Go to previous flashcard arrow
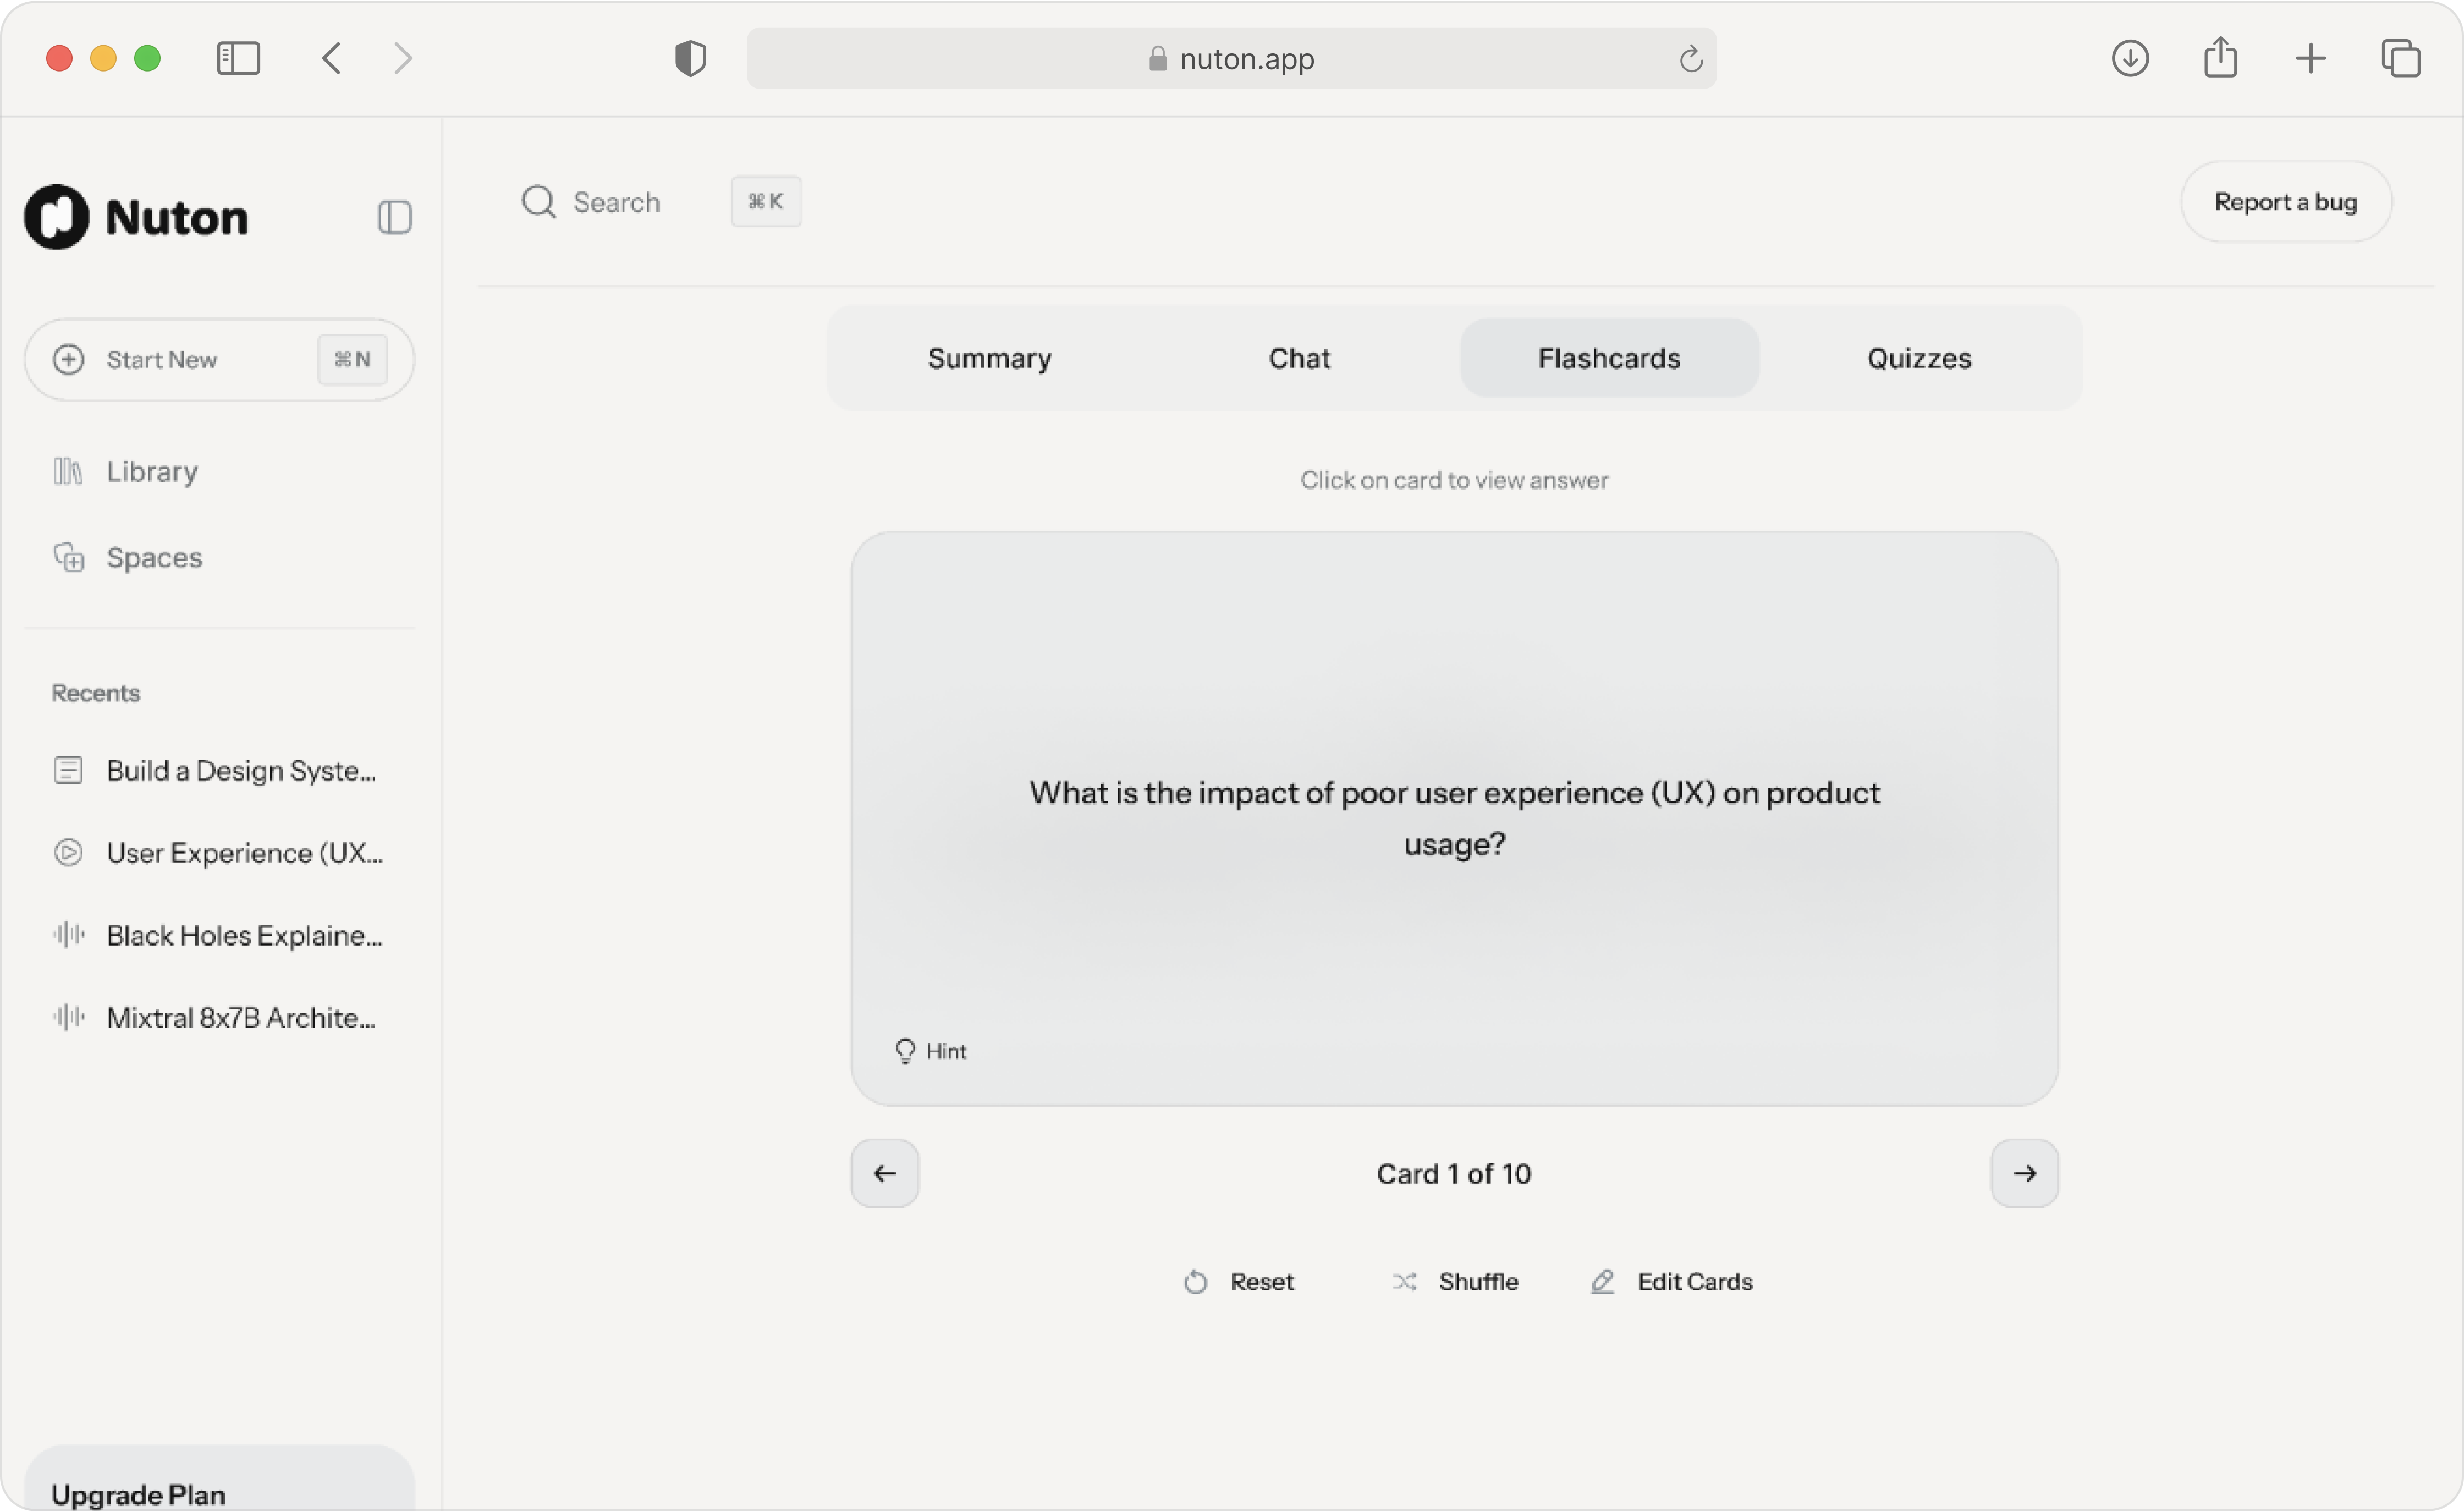The image size is (2464, 1511). pyautogui.click(x=885, y=1173)
